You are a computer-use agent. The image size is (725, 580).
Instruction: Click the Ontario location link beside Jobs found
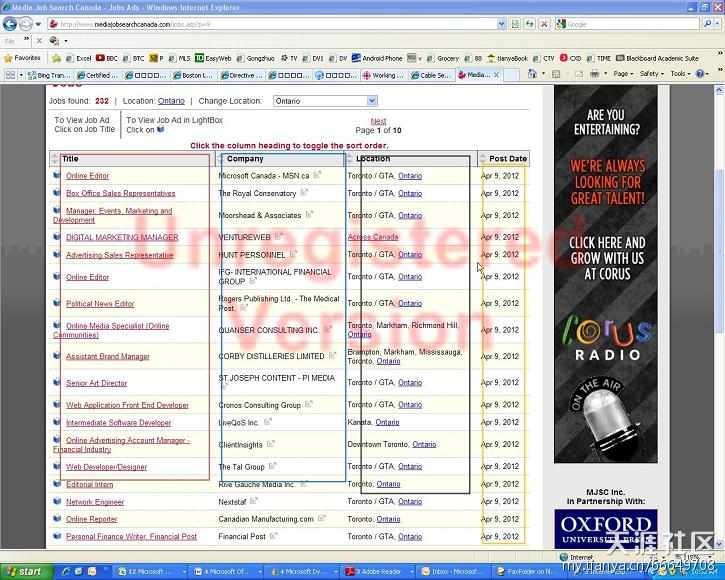coord(171,101)
